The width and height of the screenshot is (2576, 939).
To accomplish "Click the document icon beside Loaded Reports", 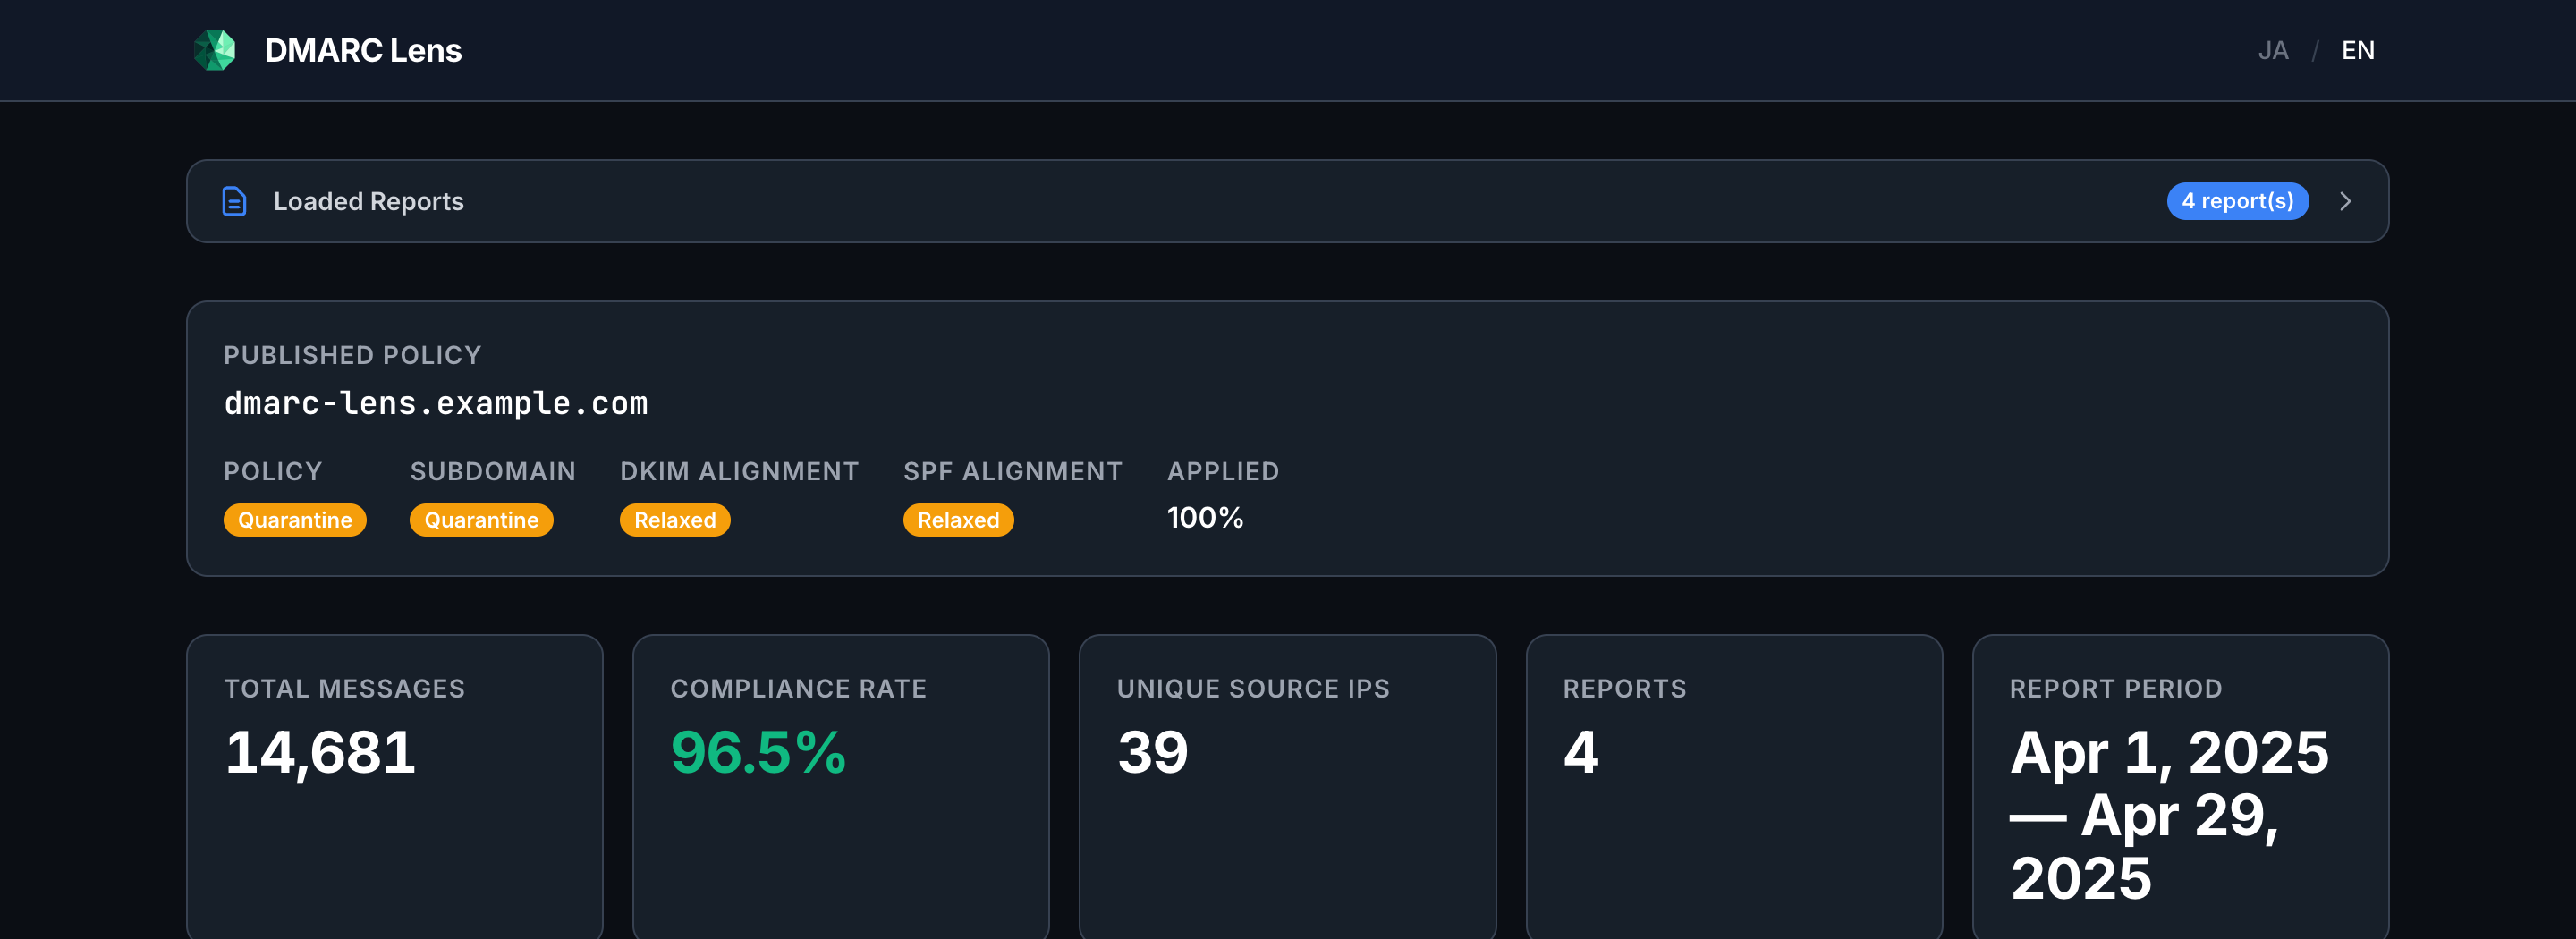I will (x=234, y=201).
